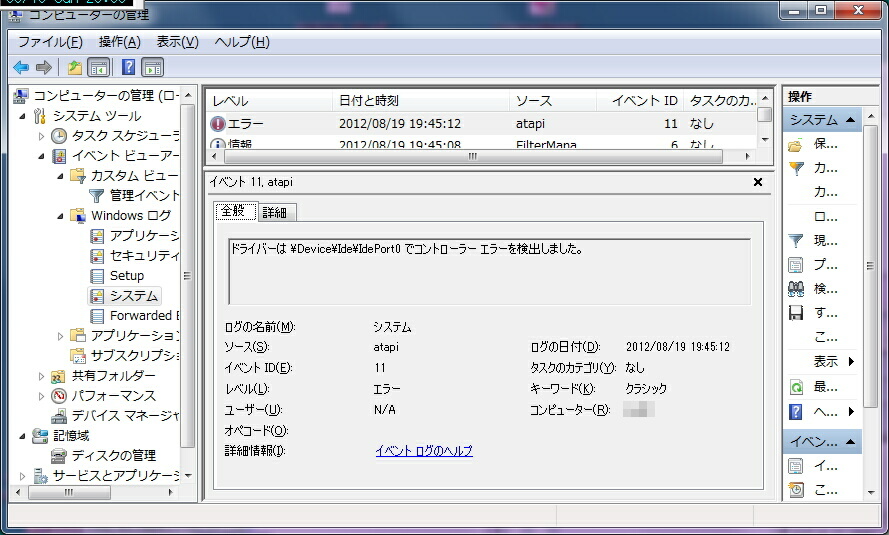The width and height of the screenshot is (889, 535).
Task: Click the Back arrow in the toolbar
Action: pyautogui.click(x=21, y=68)
